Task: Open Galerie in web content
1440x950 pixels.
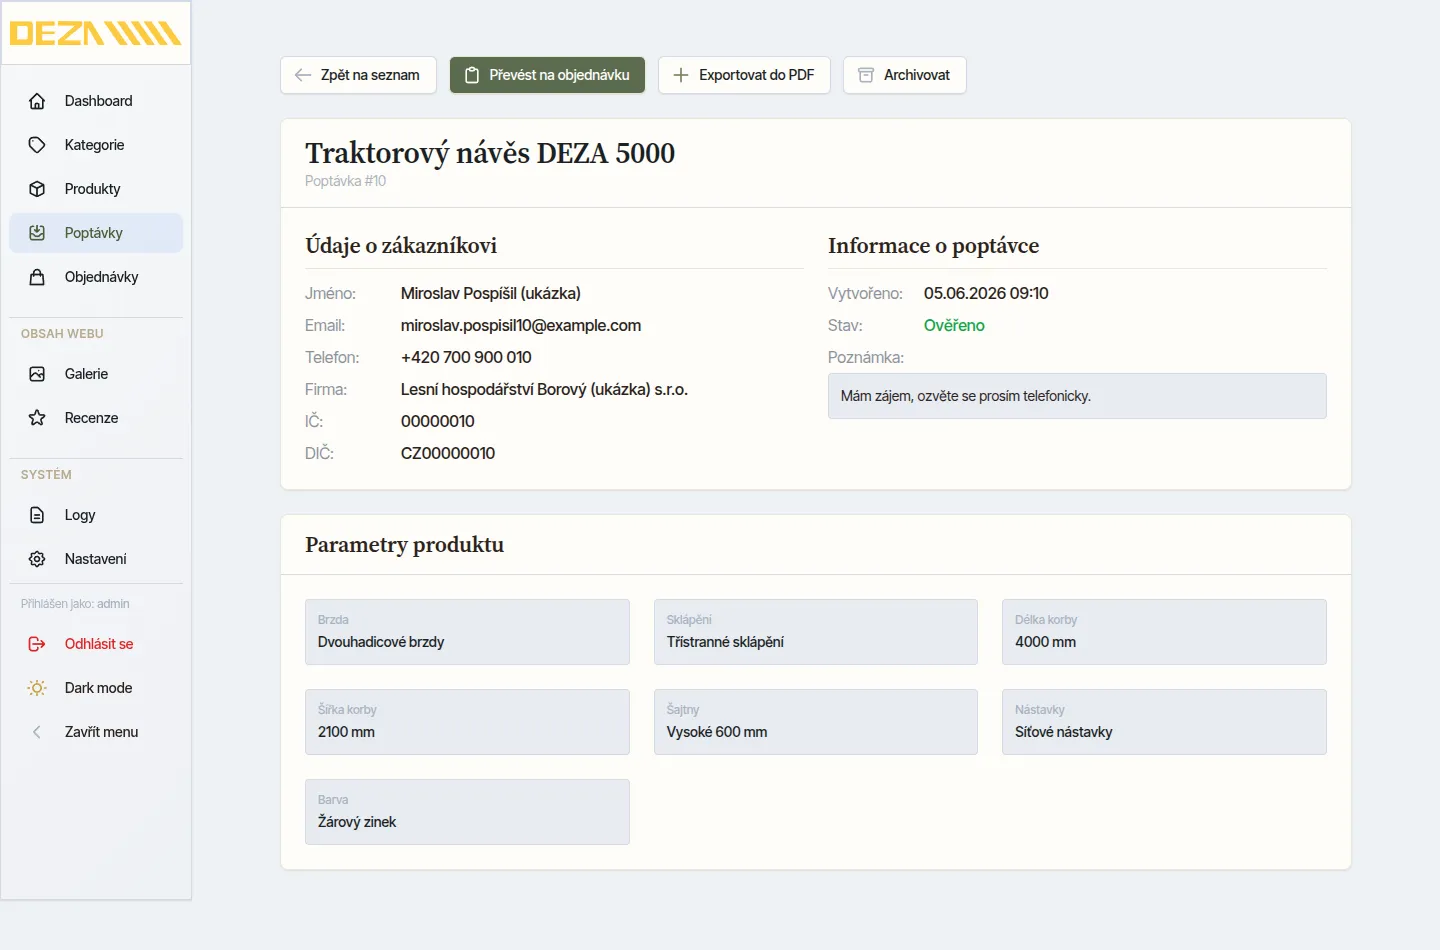Action: 96,374
